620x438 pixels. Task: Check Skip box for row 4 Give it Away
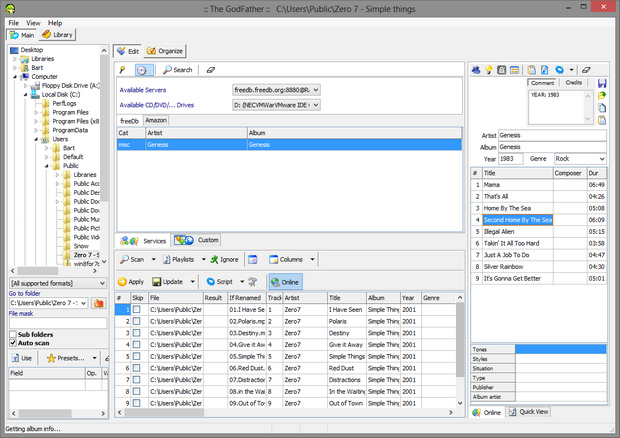[x=136, y=345]
